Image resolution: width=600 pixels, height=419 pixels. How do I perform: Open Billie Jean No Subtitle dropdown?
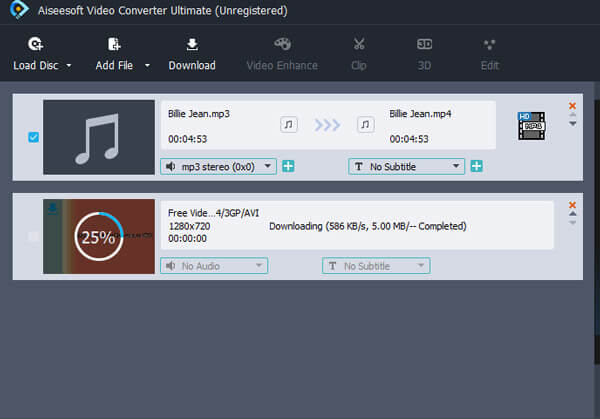pyautogui.click(x=406, y=166)
